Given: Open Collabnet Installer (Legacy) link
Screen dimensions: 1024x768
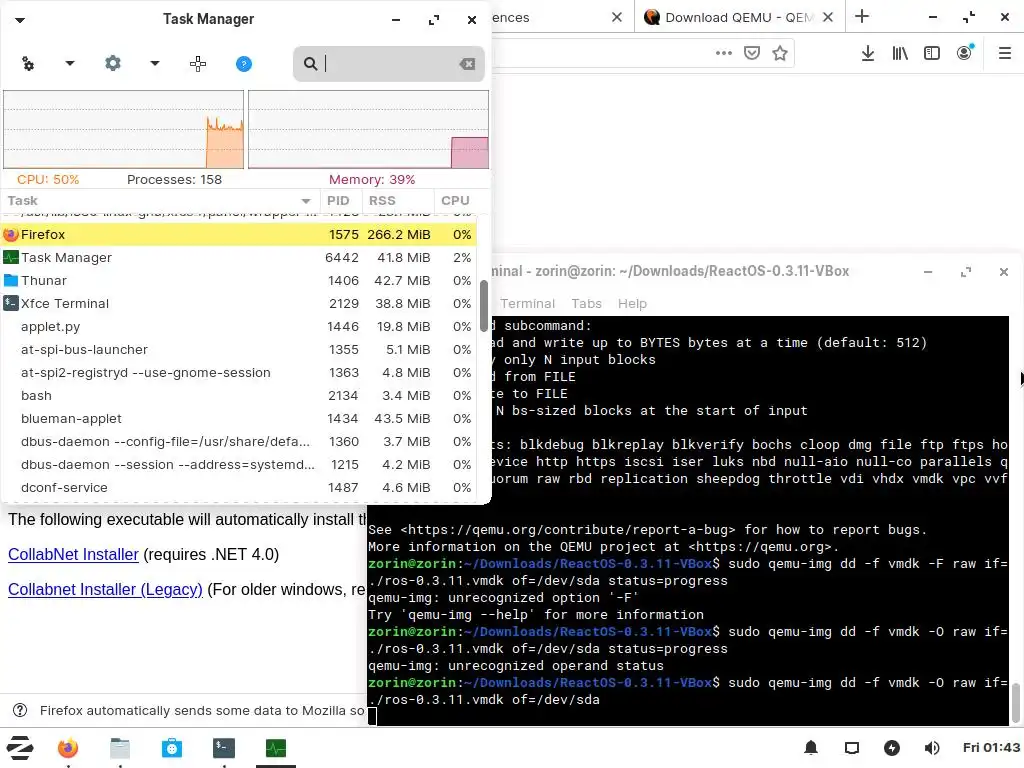Looking at the screenshot, I should [x=105, y=589].
